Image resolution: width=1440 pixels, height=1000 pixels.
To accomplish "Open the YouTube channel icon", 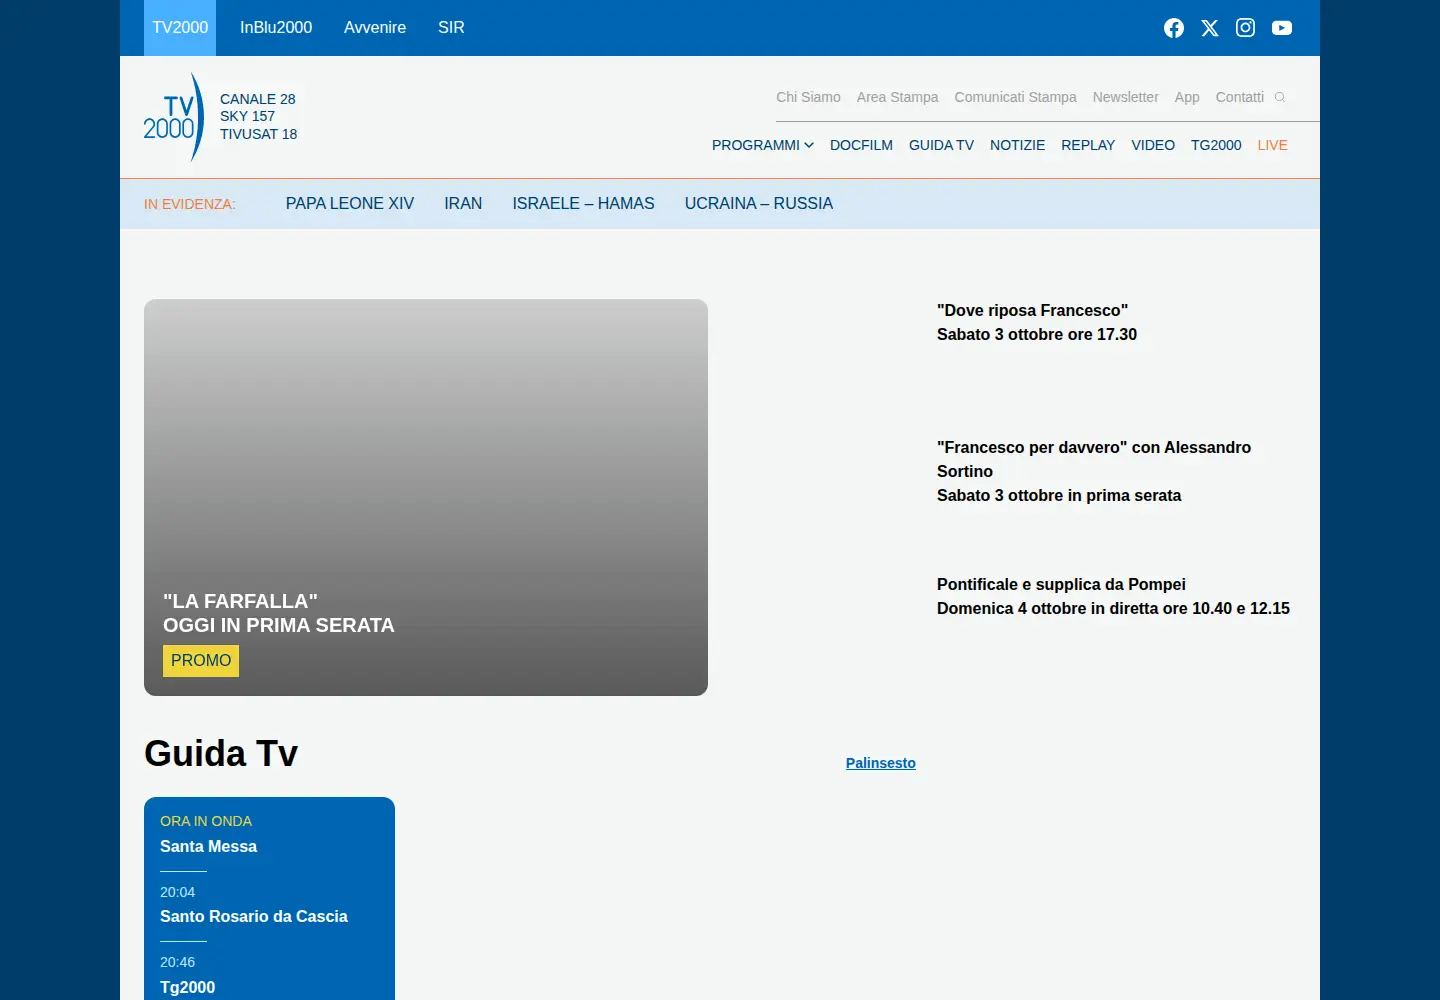I will pos(1282,28).
